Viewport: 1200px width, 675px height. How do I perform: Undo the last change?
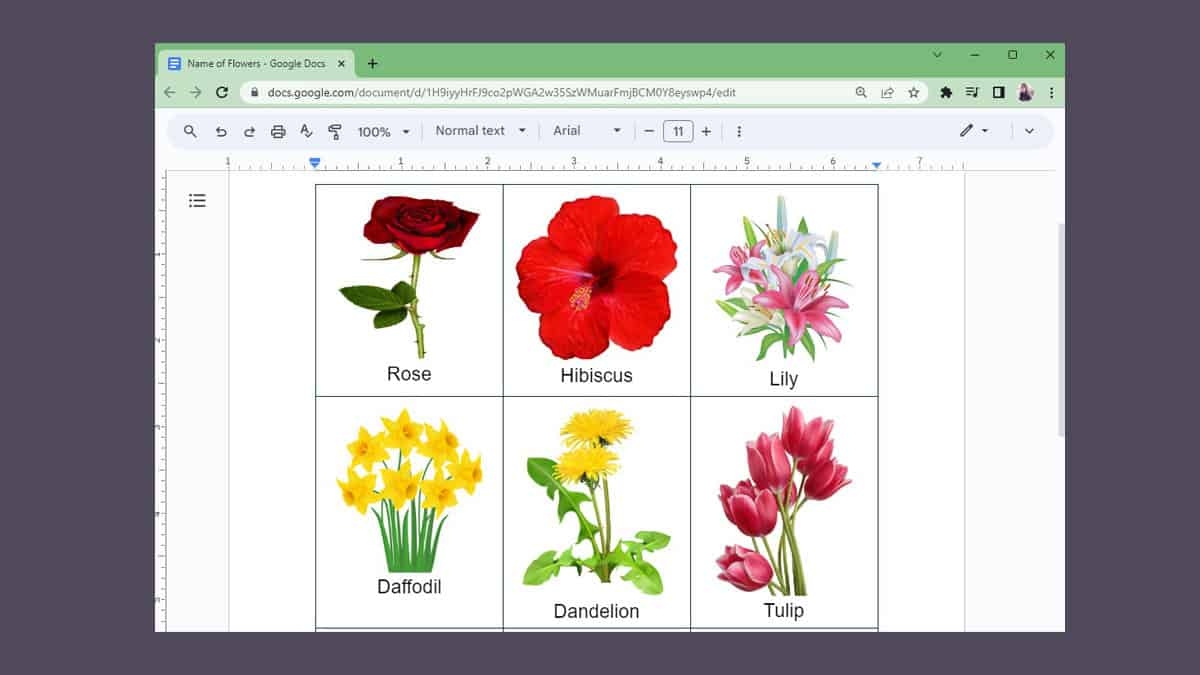[x=221, y=131]
